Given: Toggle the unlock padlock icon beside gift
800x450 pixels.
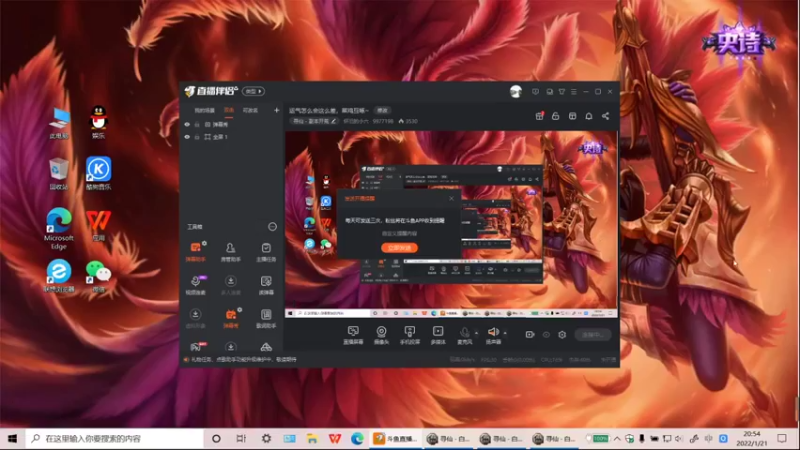Looking at the screenshot, I should pos(556,116).
